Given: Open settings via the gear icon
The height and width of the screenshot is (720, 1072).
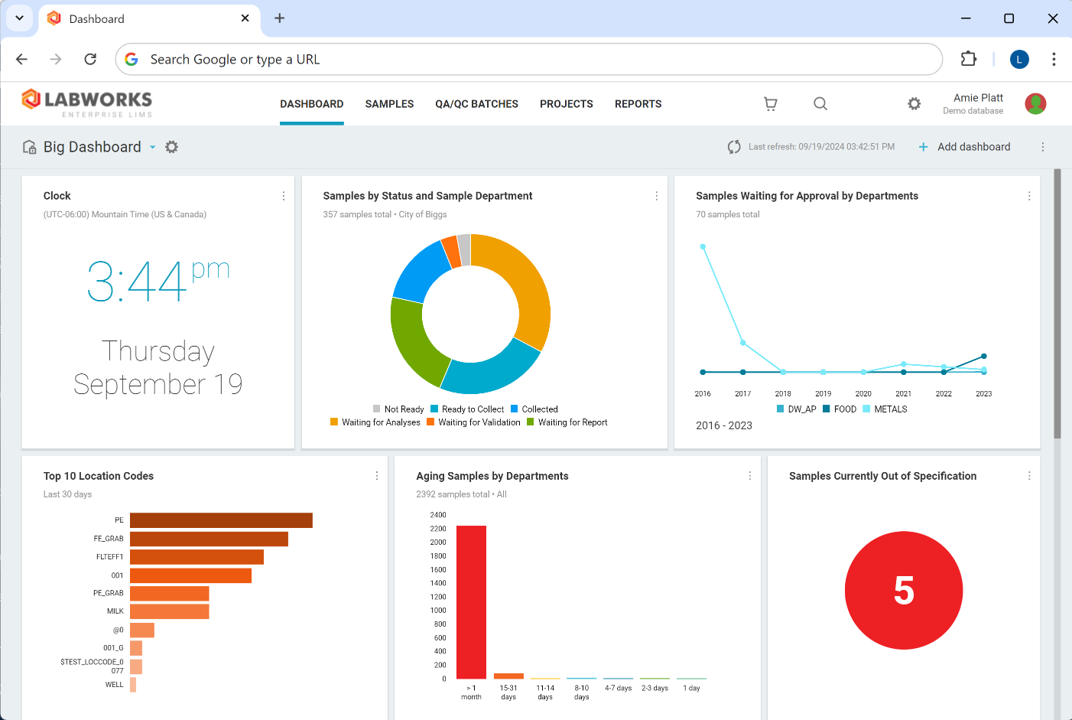Looking at the screenshot, I should click(914, 103).
